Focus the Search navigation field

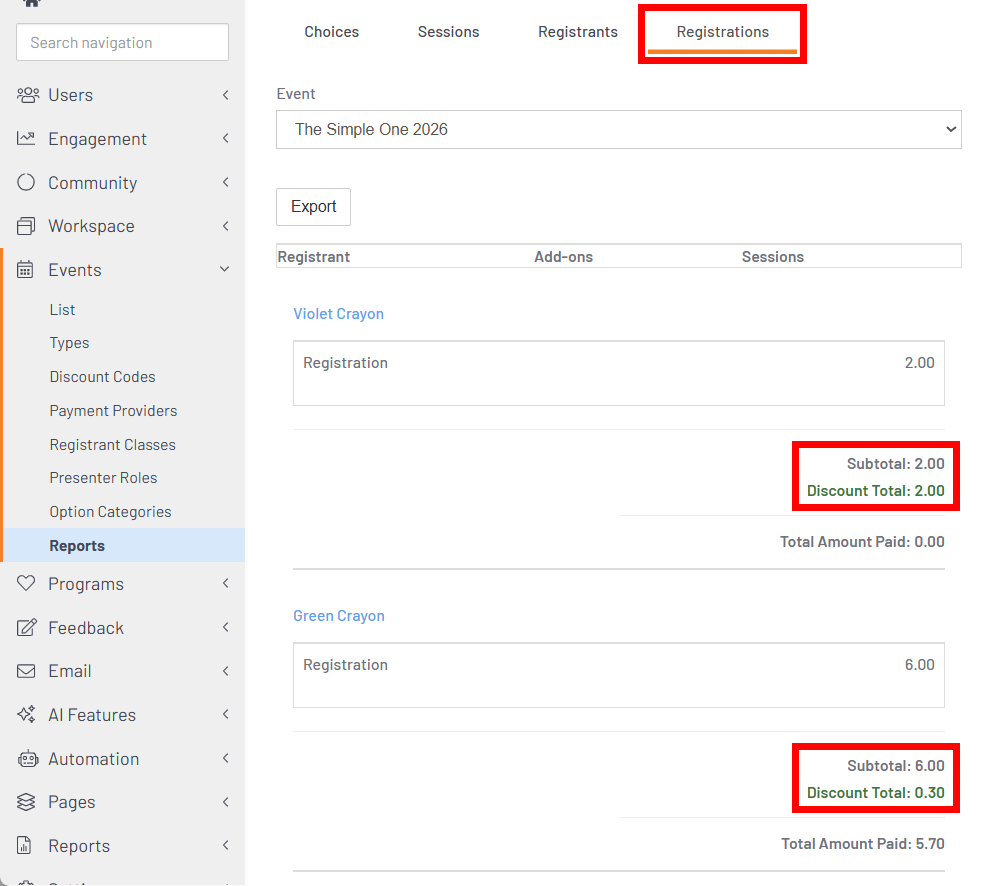tap(122, 43)
